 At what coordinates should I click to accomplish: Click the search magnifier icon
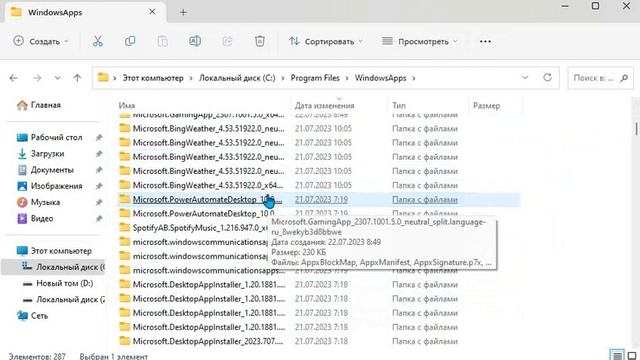624,78
